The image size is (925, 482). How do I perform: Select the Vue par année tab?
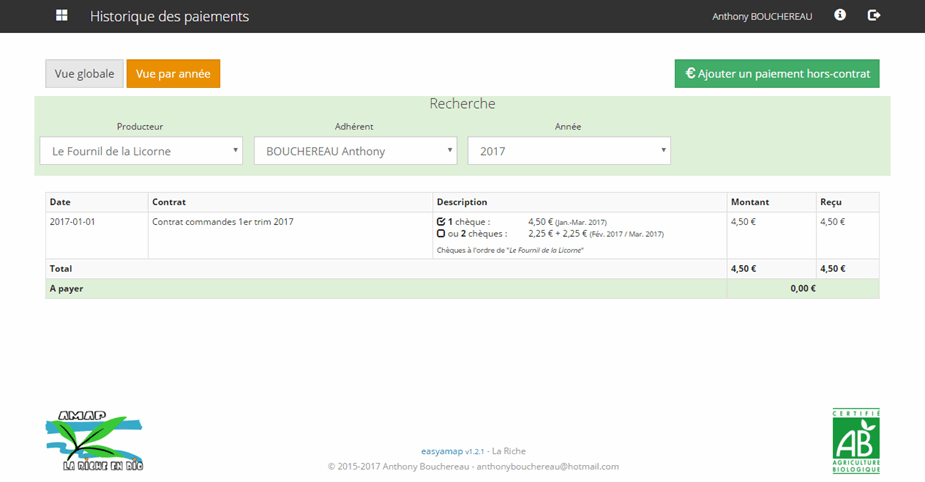point(173,74)
